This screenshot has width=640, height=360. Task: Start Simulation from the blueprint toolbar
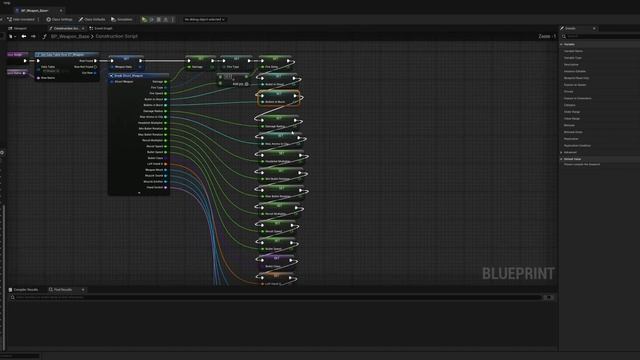(x=122, y=19)
